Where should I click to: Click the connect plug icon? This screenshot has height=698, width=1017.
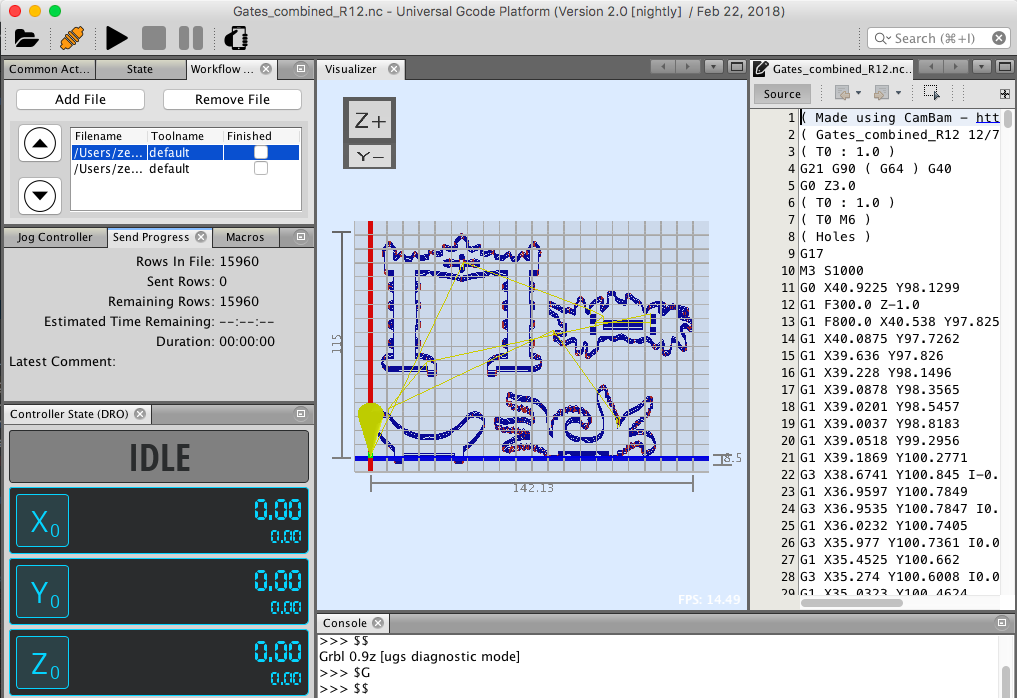pos(72,38)
